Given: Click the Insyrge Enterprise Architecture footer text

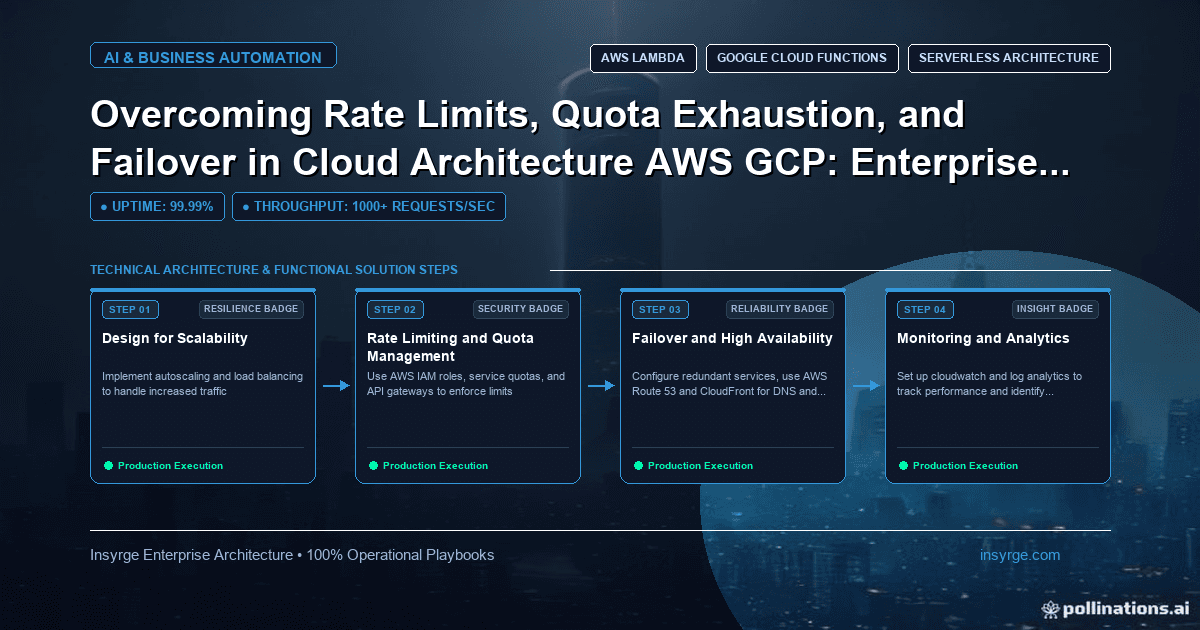Looking at the screenshot, I should 292,555.
